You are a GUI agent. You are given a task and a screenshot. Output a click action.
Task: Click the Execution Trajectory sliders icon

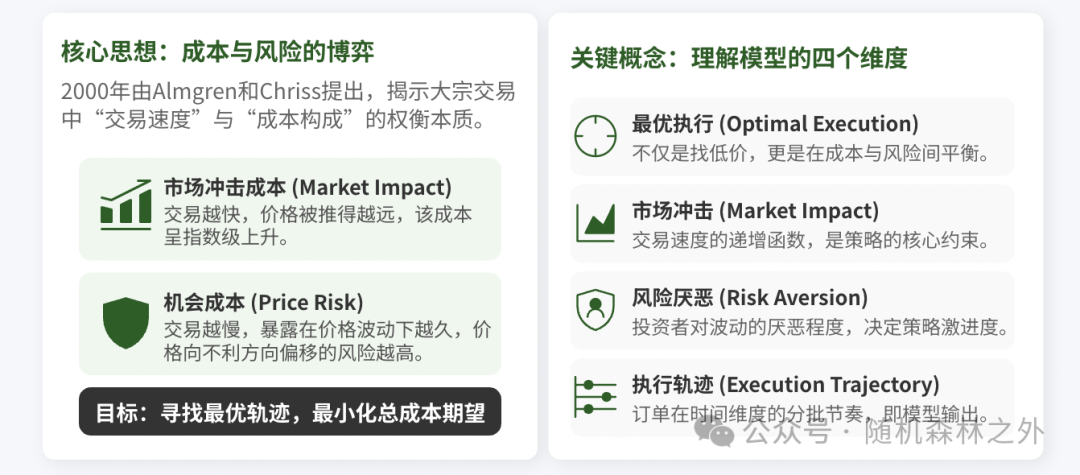click(x=595, y=396)
